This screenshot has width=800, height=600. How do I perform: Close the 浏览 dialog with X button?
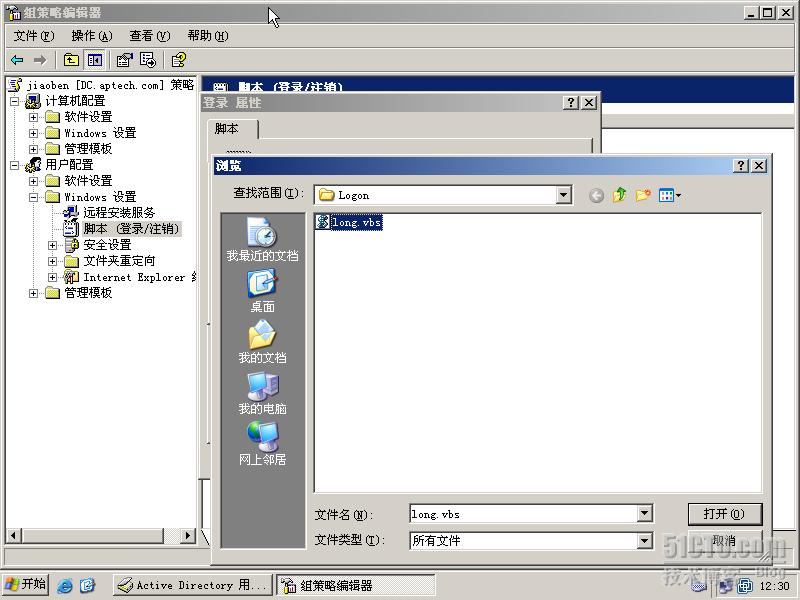[x=759, y=165]
